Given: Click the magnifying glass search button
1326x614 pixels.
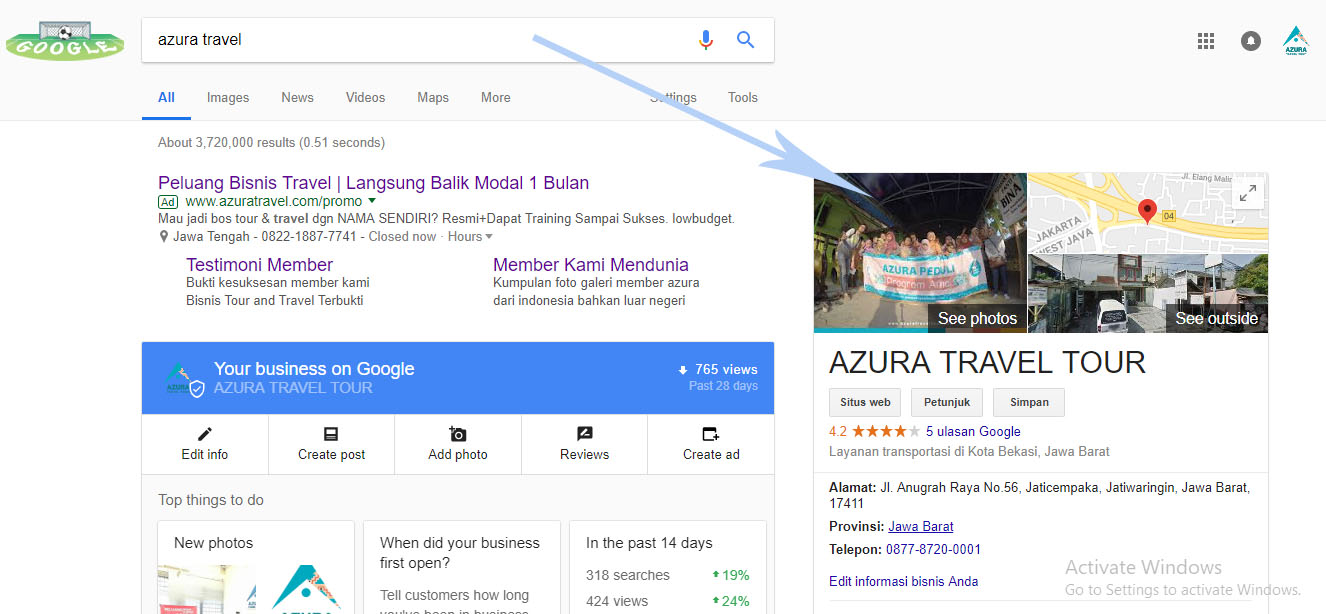Looking at the screenshot, I should click(x=745, y=40).
